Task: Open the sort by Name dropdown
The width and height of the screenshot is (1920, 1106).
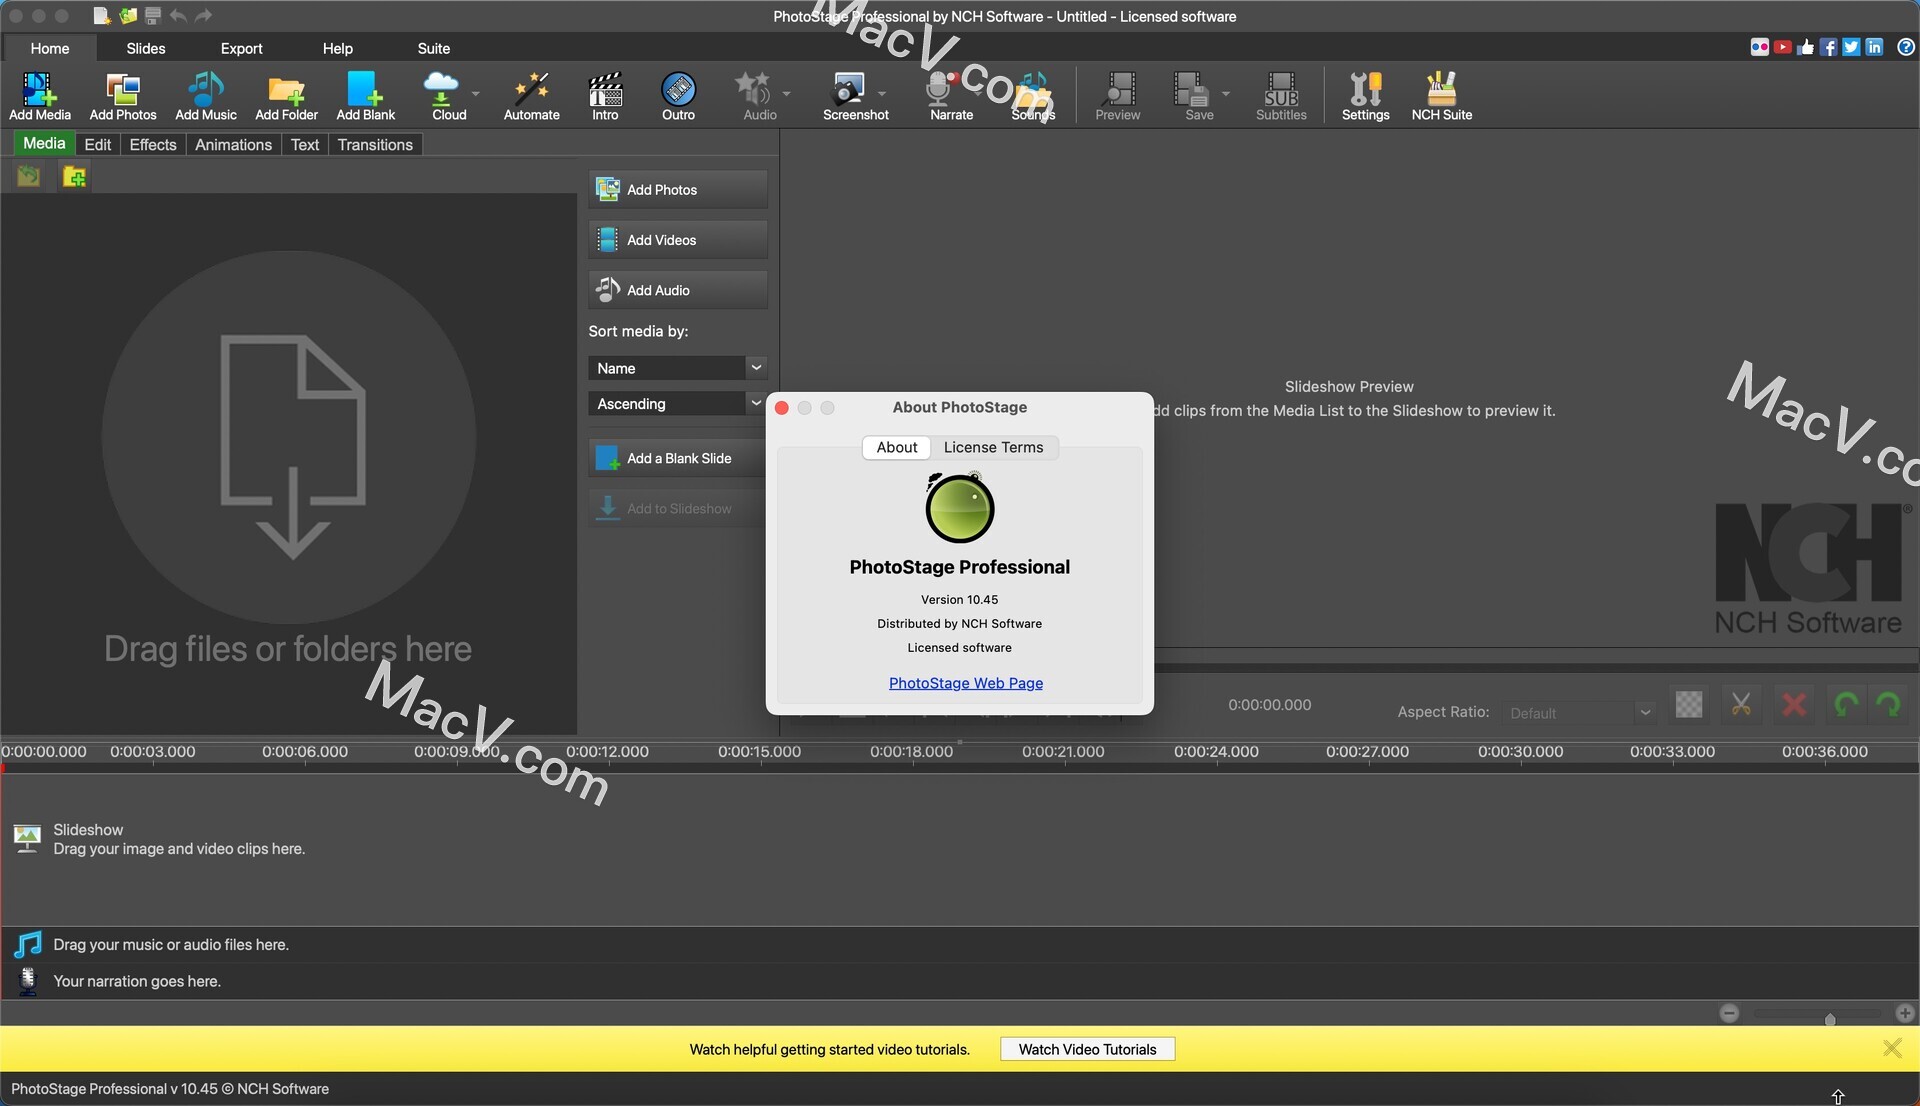Action: [678, 368]
